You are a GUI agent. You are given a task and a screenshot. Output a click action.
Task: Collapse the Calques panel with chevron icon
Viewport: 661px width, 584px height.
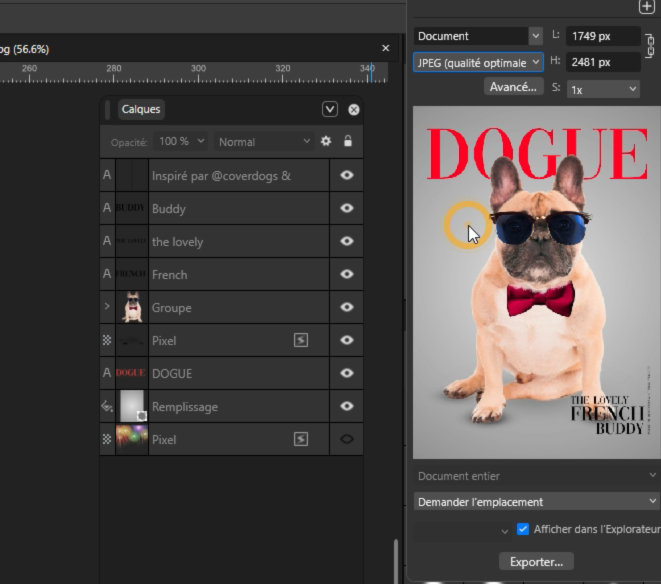click(x=330, y=110)
